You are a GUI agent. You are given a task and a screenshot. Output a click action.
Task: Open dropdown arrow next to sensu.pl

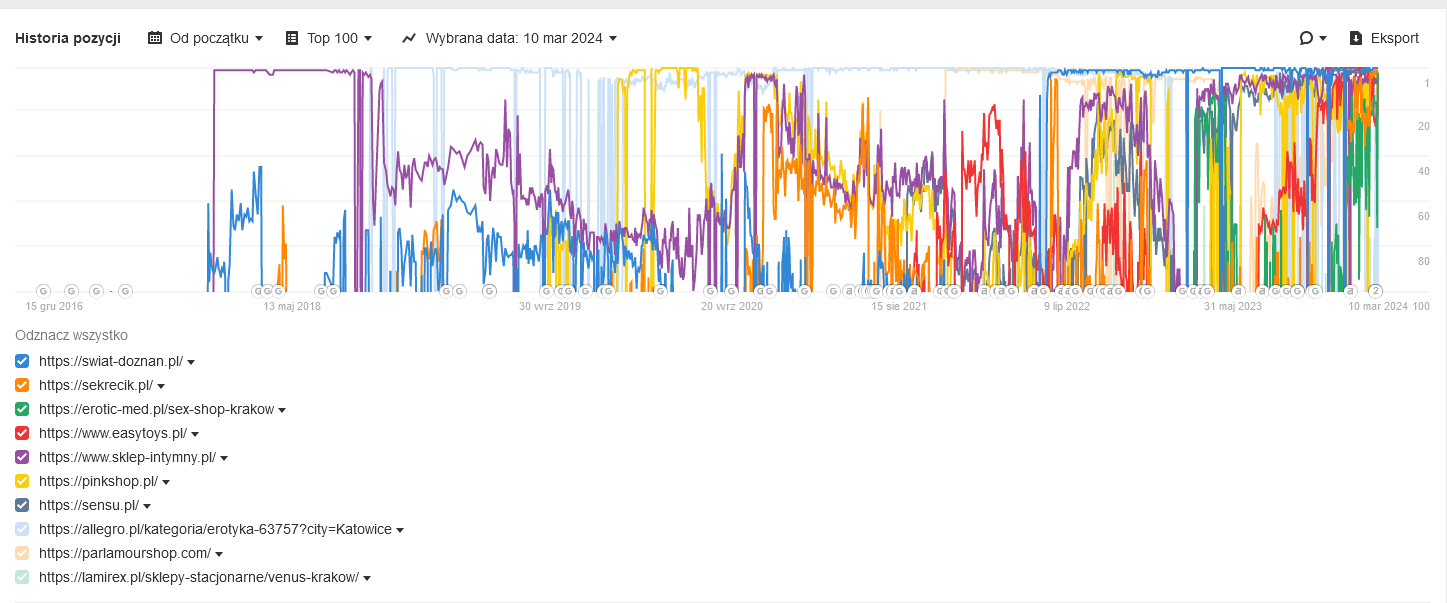[x=147, y=506]
